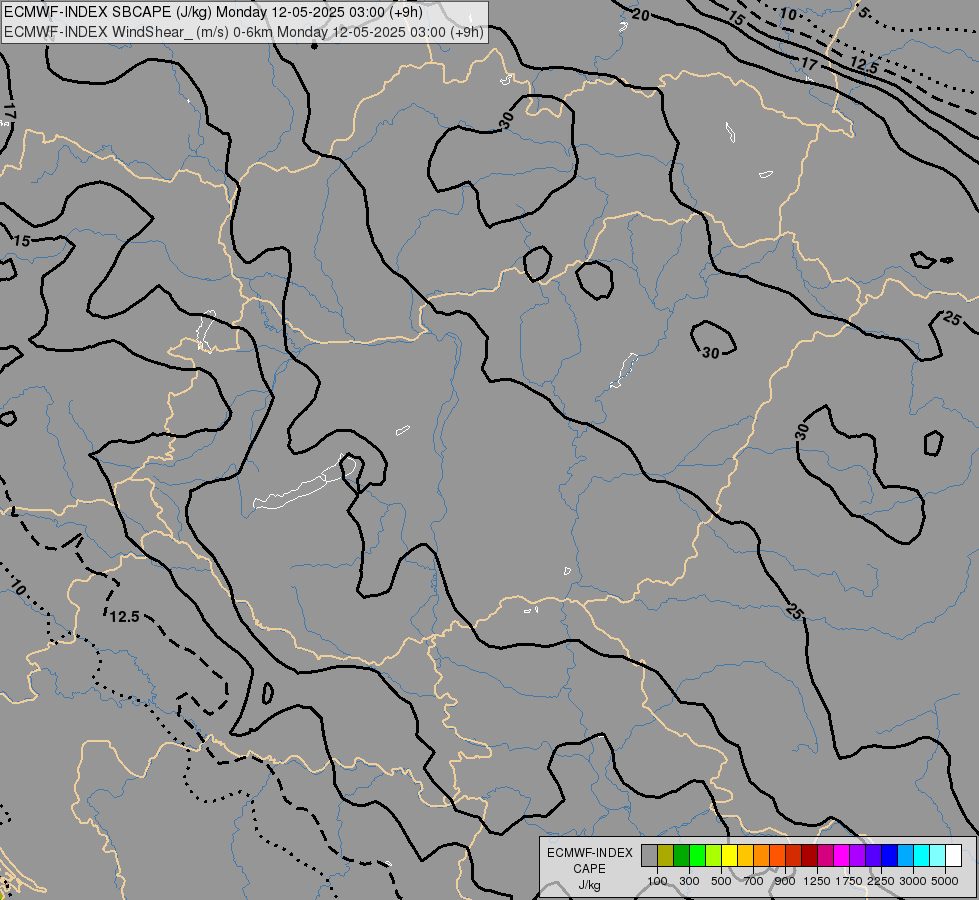The height and width of the screenshot is (900, 979).
Task: Click the legend value 100
Action: 657,881
